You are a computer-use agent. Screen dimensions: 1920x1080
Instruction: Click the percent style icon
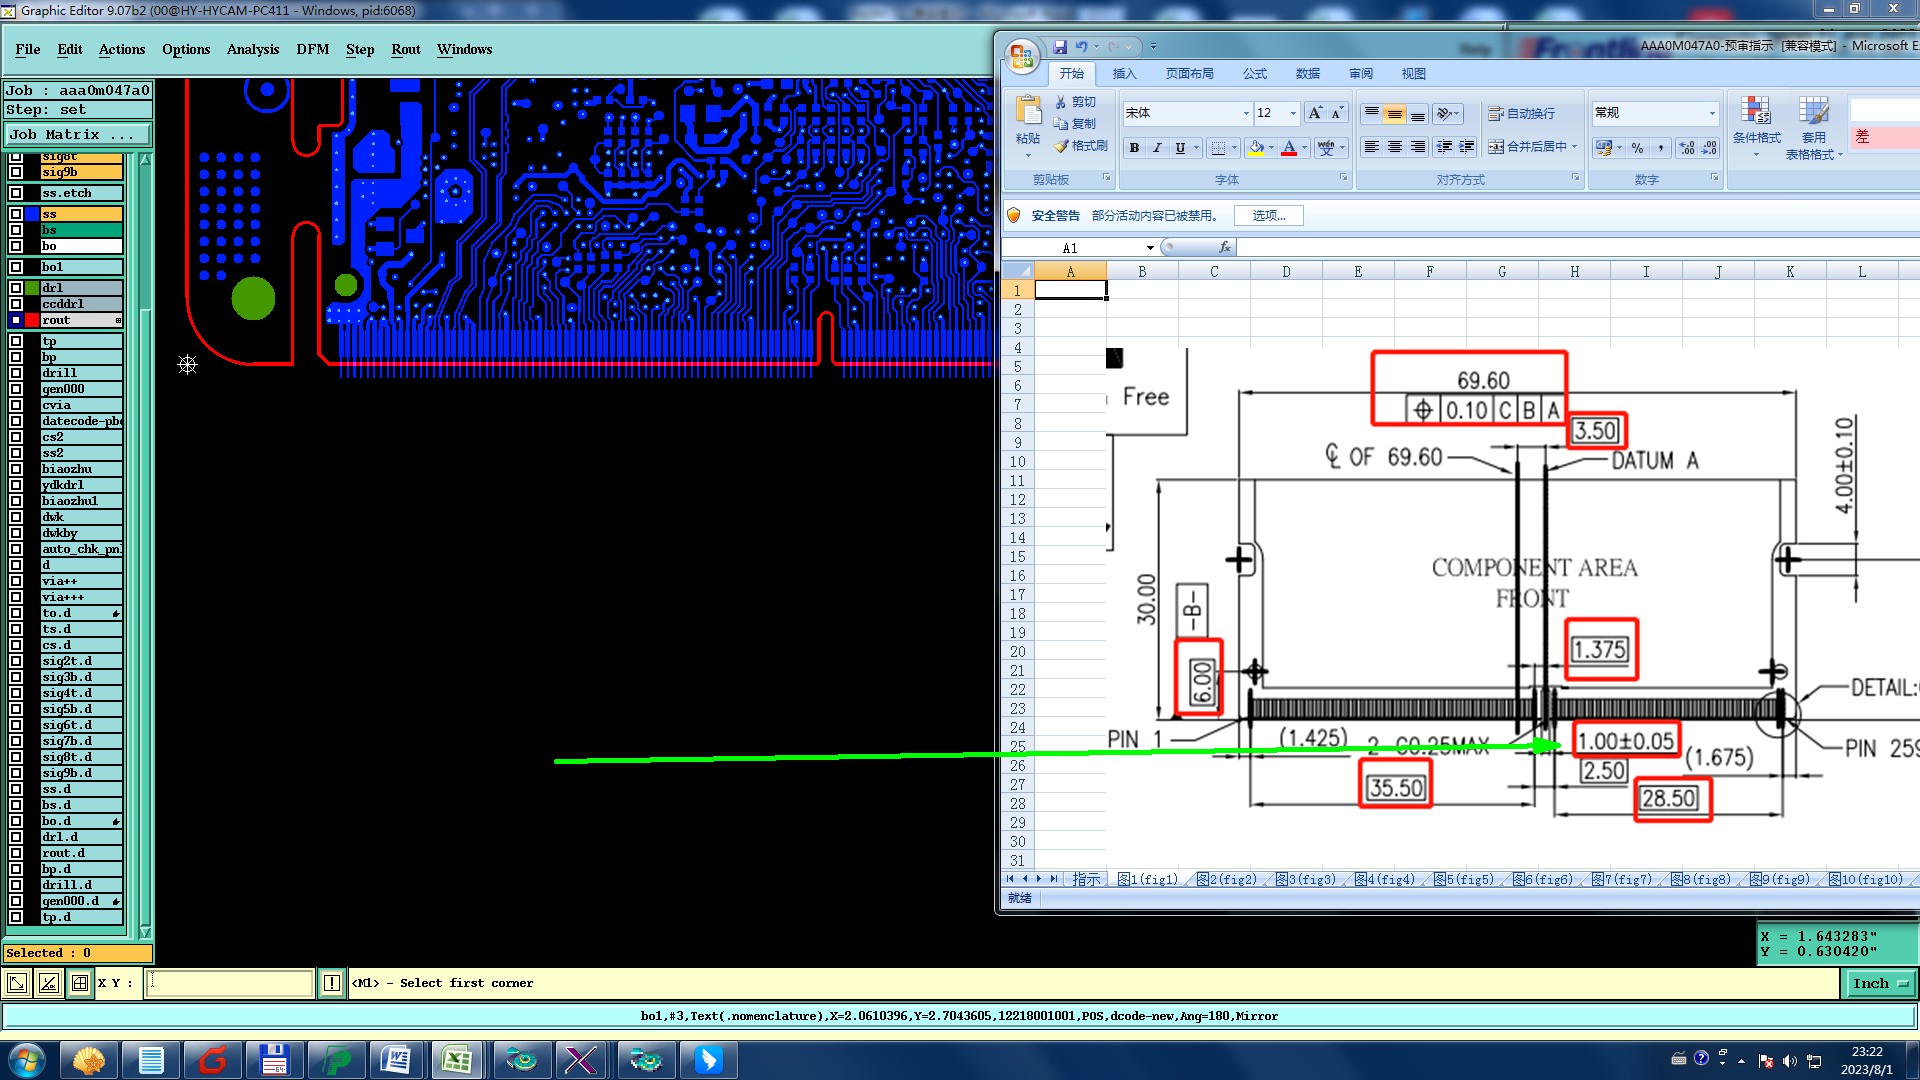(x=1637, y=148)
